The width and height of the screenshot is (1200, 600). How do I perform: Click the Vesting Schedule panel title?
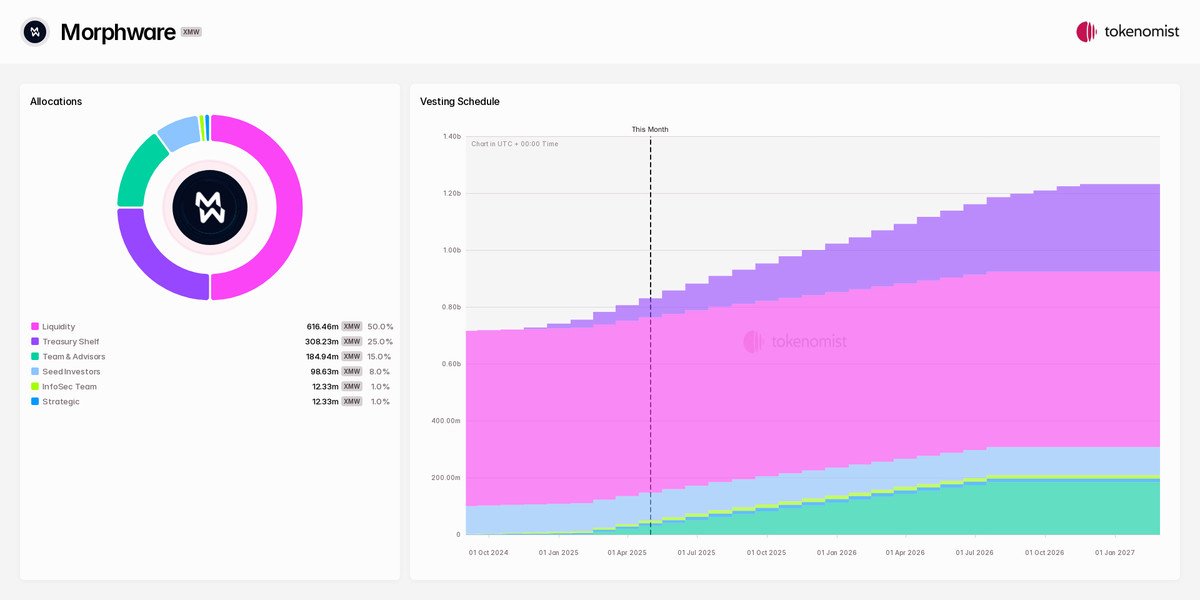pyautogui.click(x=460, y=102)
